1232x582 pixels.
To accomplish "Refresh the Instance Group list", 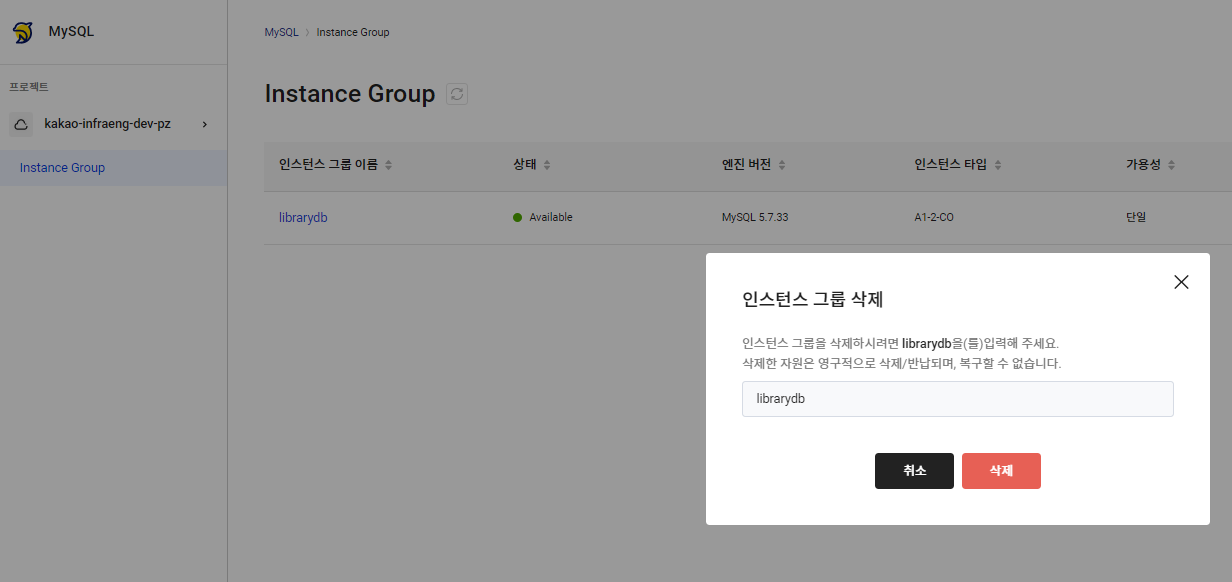I will pos(457,94).
